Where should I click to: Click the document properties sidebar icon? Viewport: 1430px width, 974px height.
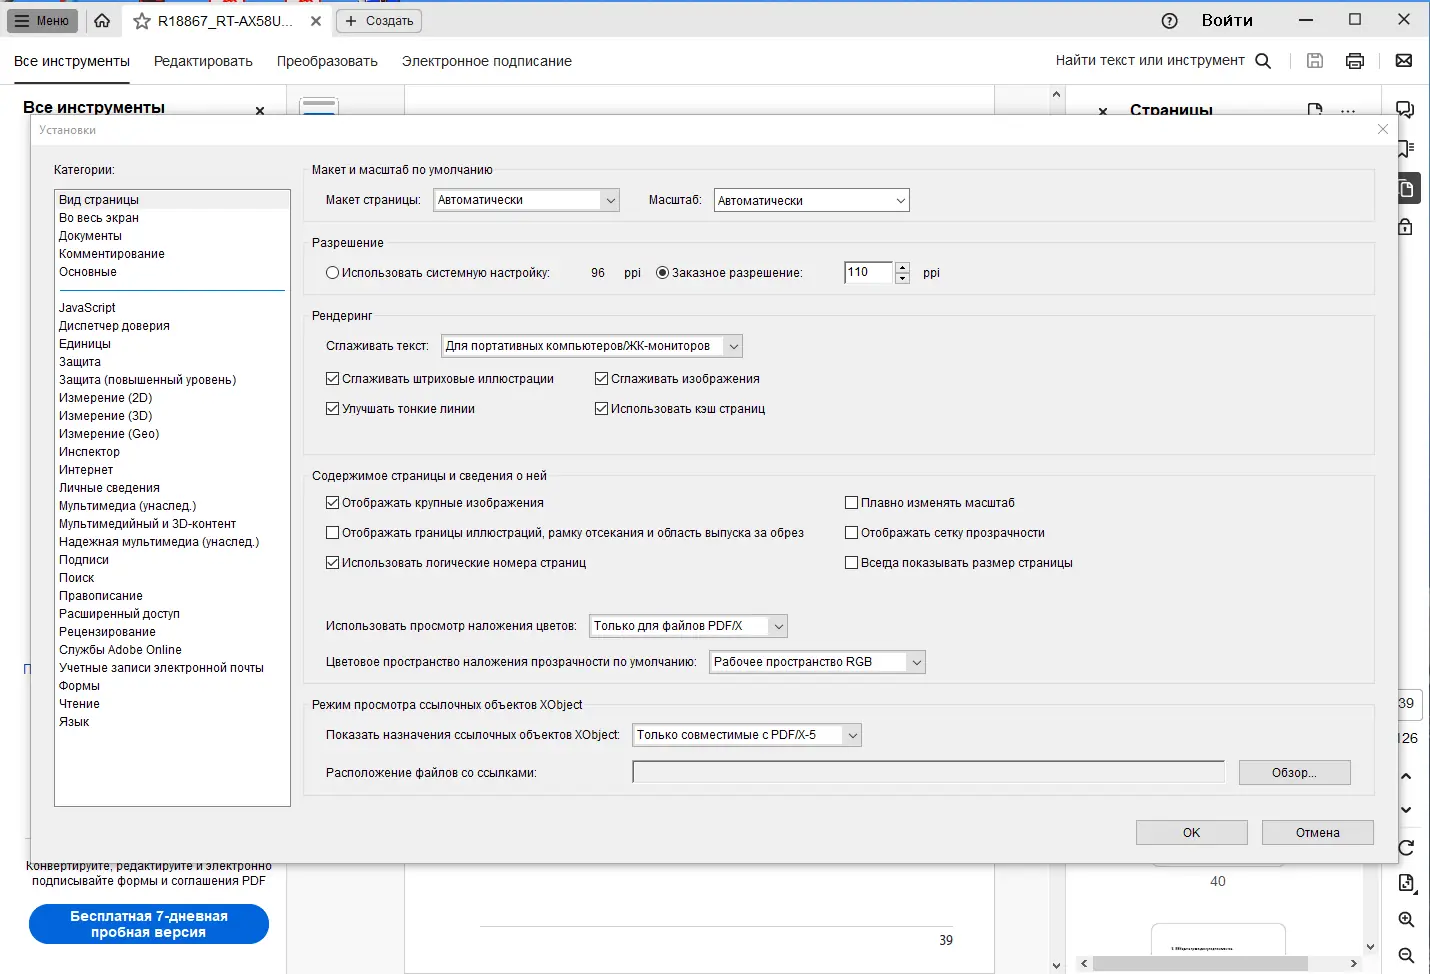(x=1406, y=883)
